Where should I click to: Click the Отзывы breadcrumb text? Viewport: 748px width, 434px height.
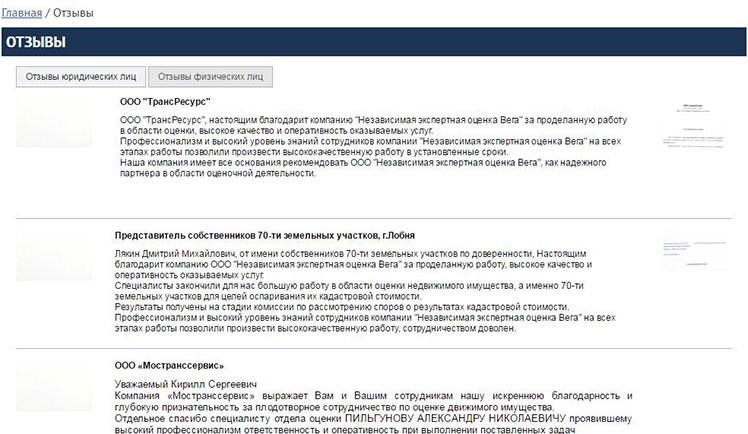pyautogui.click(x=73, y=13)
